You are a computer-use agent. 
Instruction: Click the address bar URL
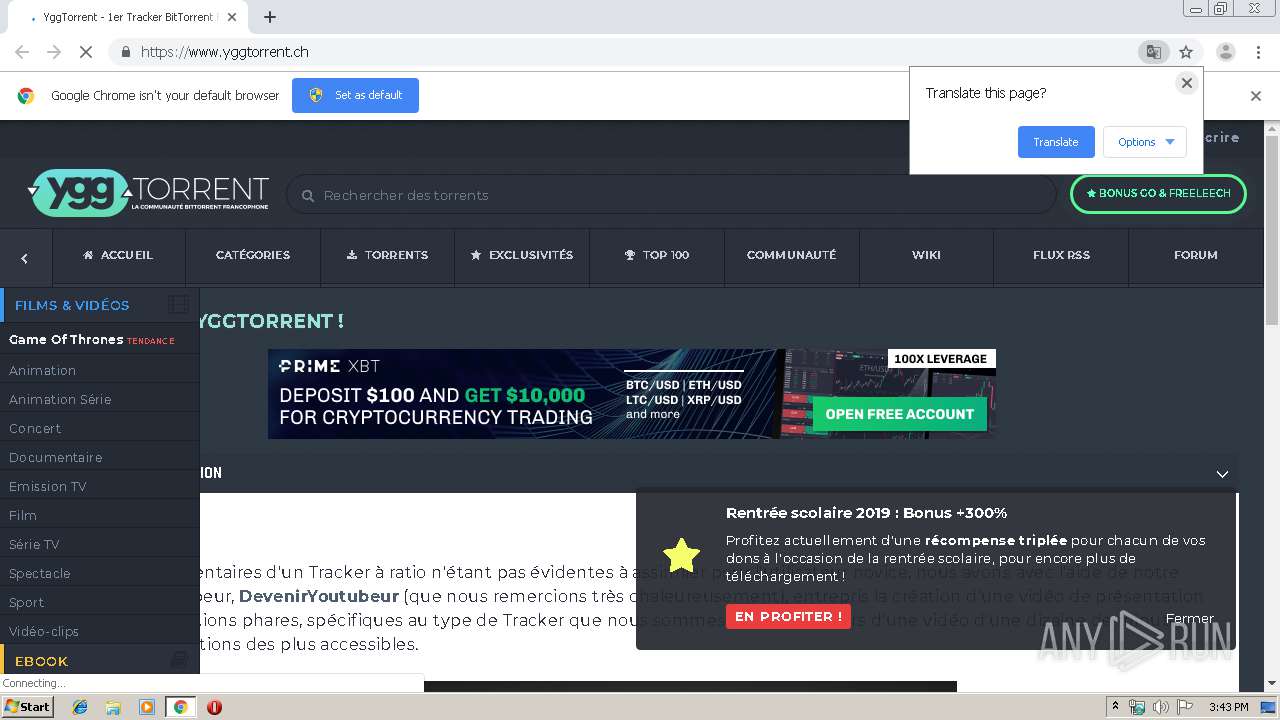(x=225, y=52)
